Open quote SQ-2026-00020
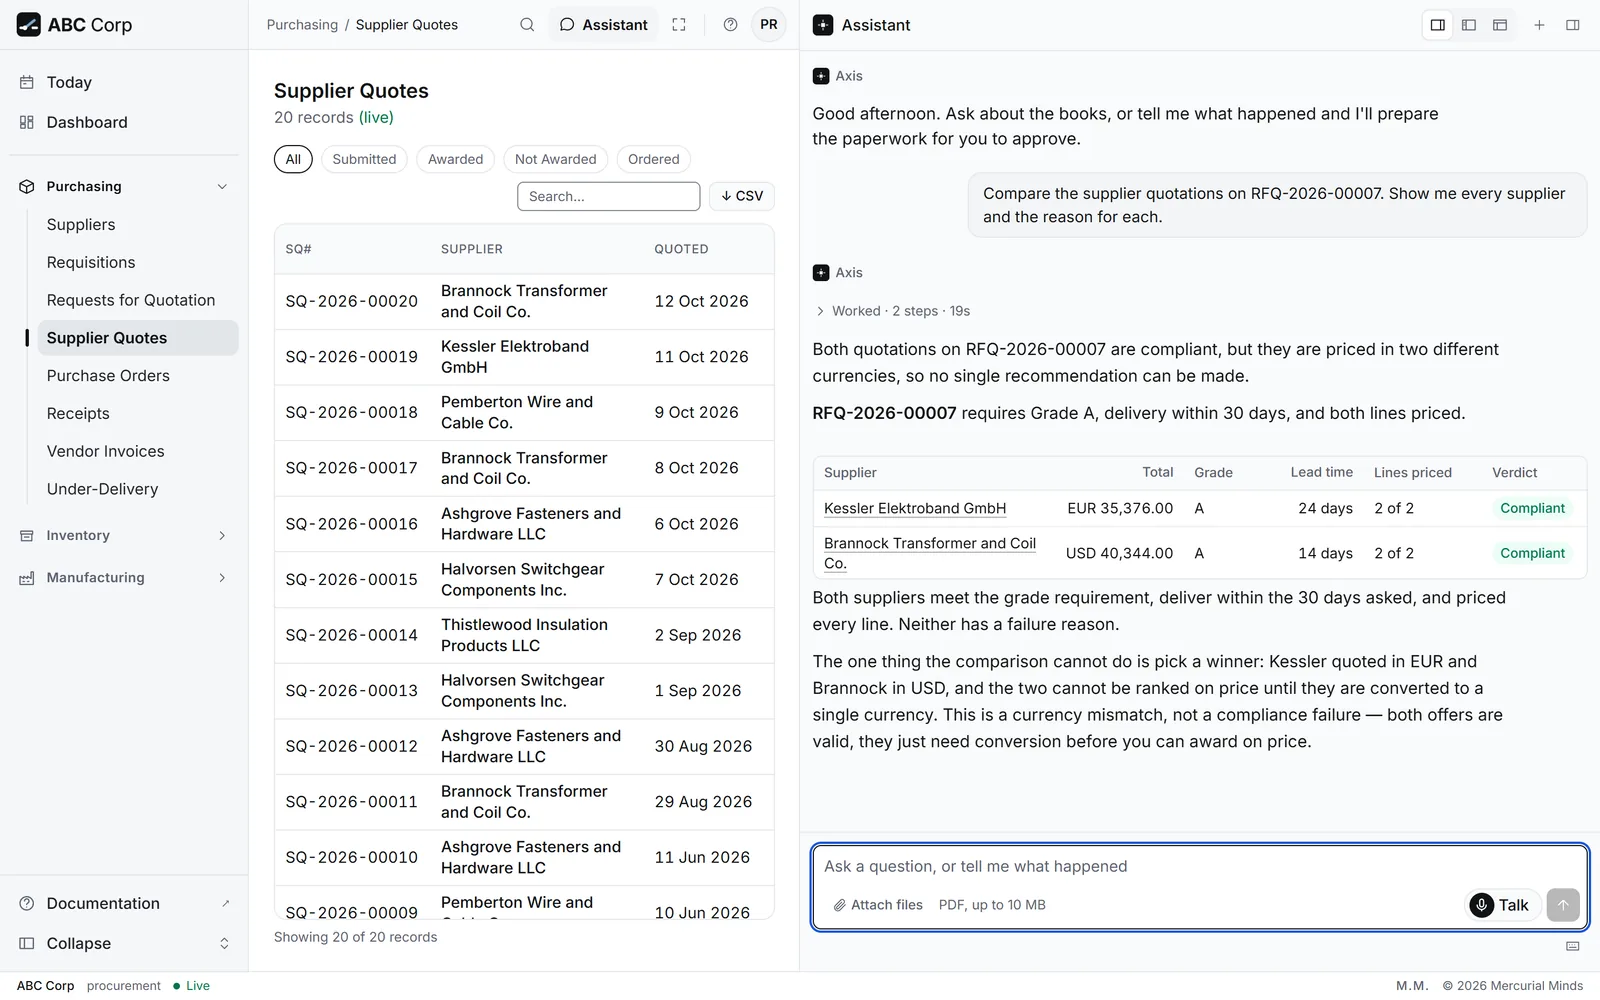 pos(524,301)
